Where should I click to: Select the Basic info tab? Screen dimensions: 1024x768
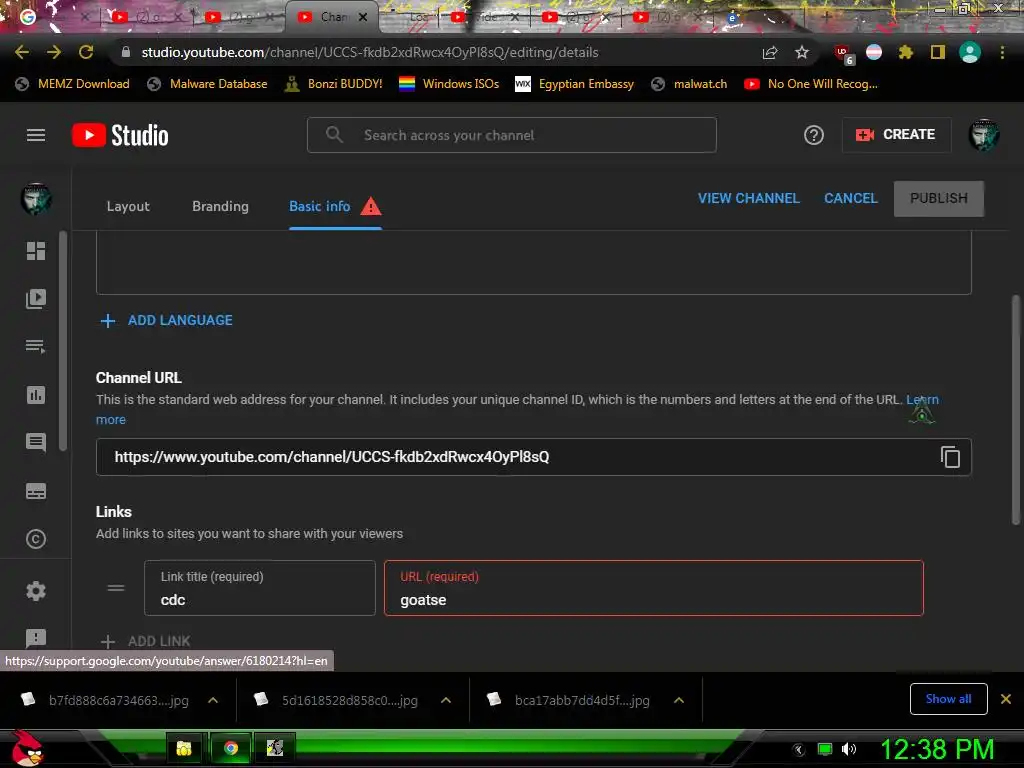[335, 206]
